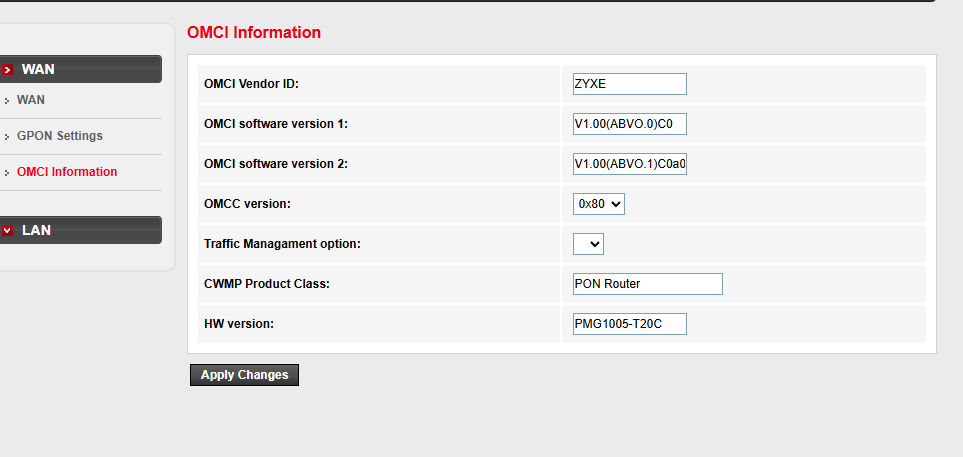Click the OMCI software version 1 field
Image resolution: width=963 pixels, height=457 pixels.
(630, 124)
